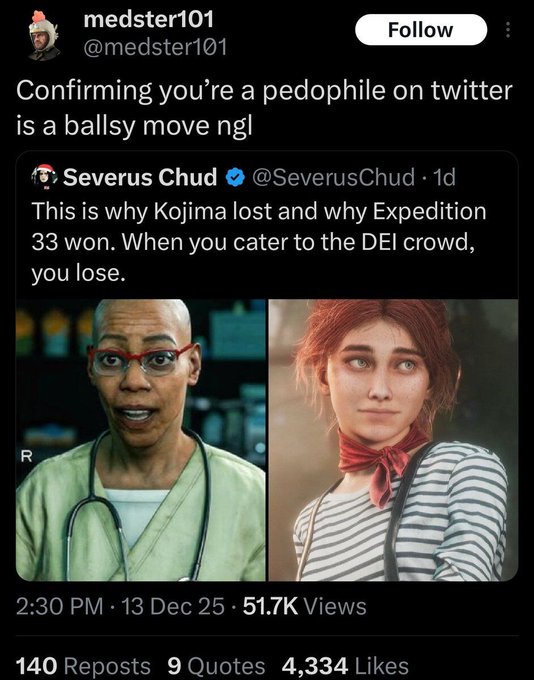
Task: Click Severus Chud's blue verified badge
Action: click(x=235, y=177)
